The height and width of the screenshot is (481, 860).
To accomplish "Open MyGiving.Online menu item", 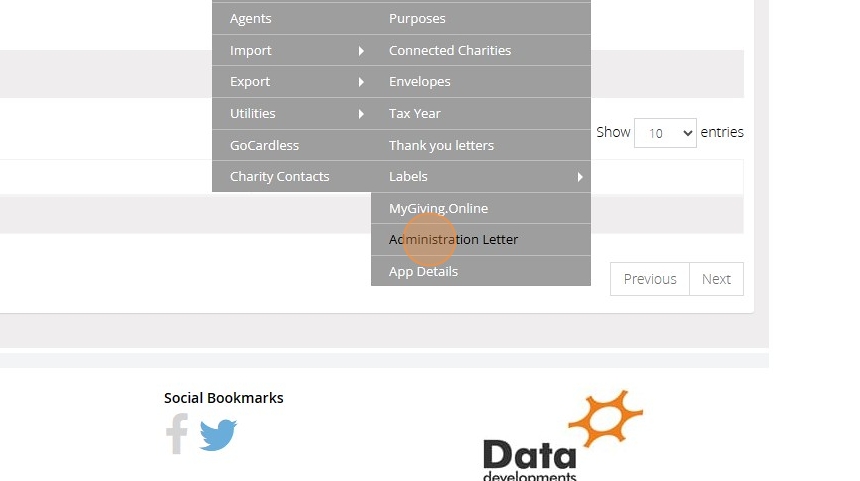I will point(438,208).
